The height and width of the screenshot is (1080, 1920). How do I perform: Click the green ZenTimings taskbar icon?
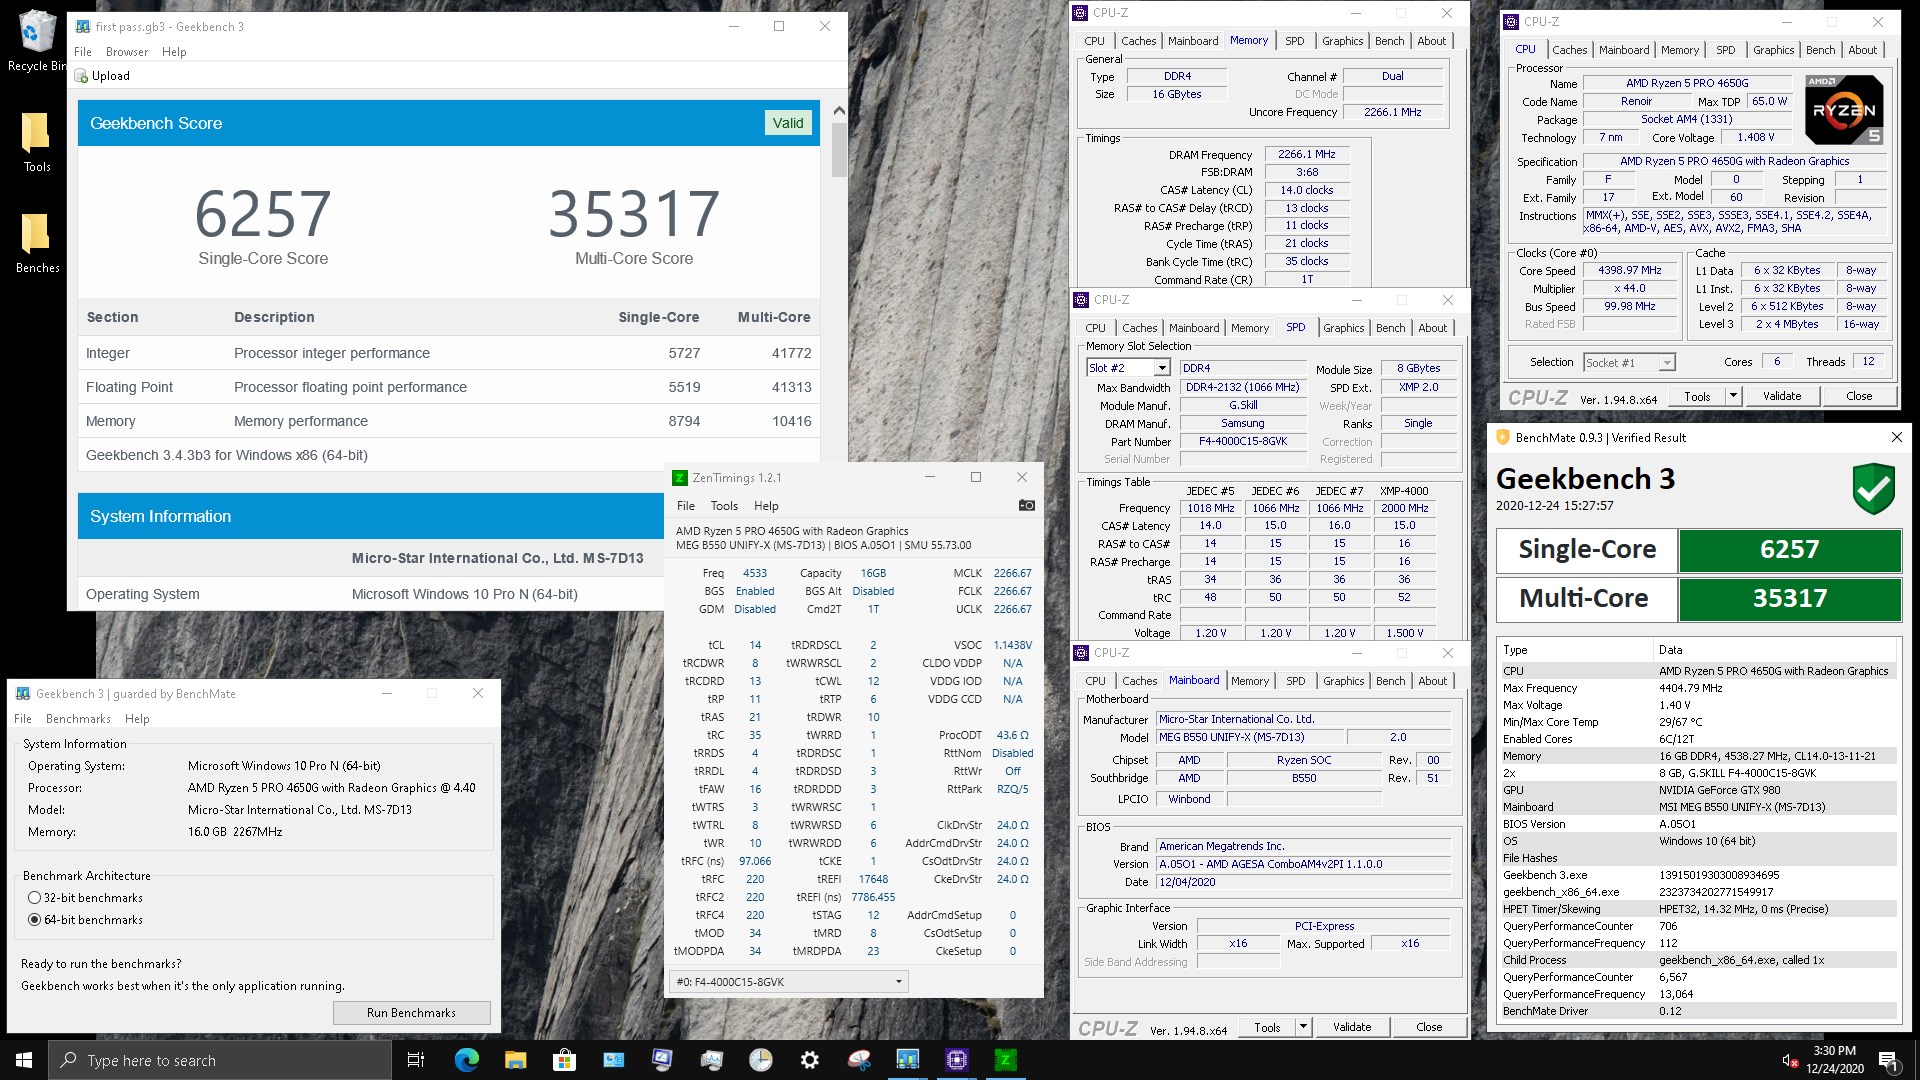tap(1006, 1060)
